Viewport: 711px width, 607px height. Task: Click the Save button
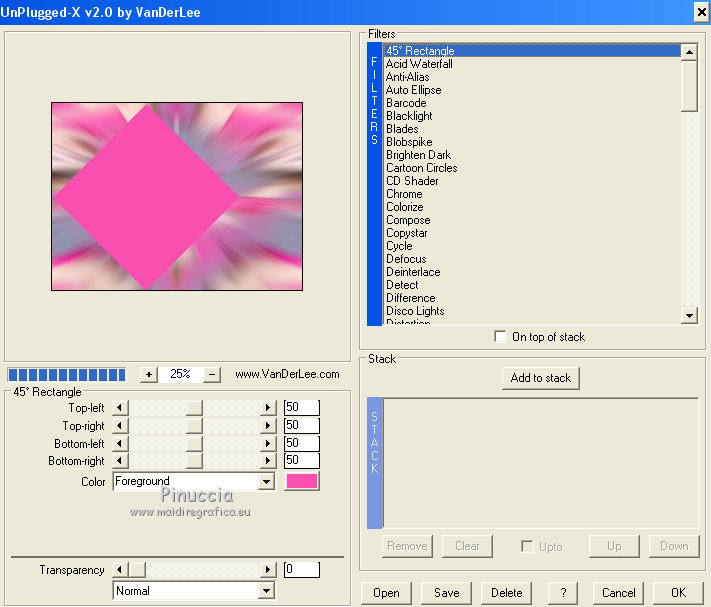447,593
